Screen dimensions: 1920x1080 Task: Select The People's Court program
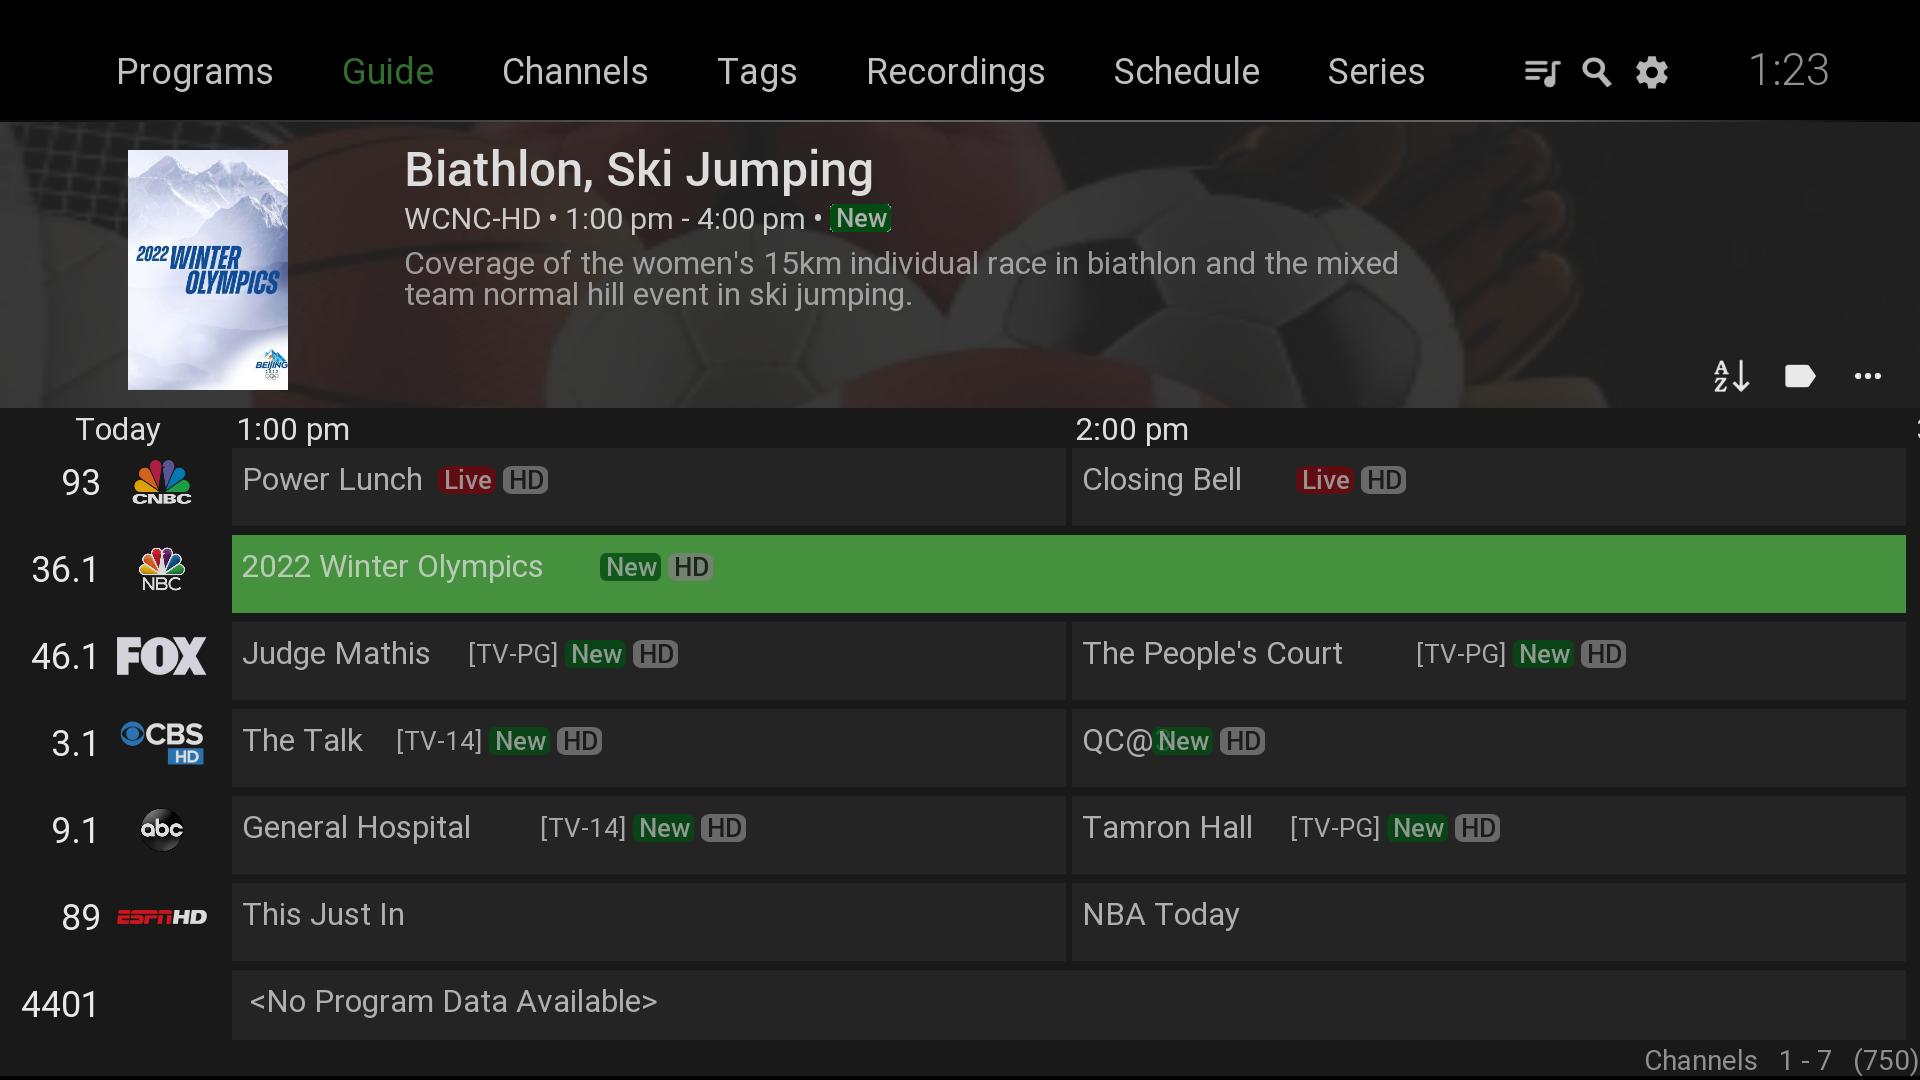coord(1489,661)
